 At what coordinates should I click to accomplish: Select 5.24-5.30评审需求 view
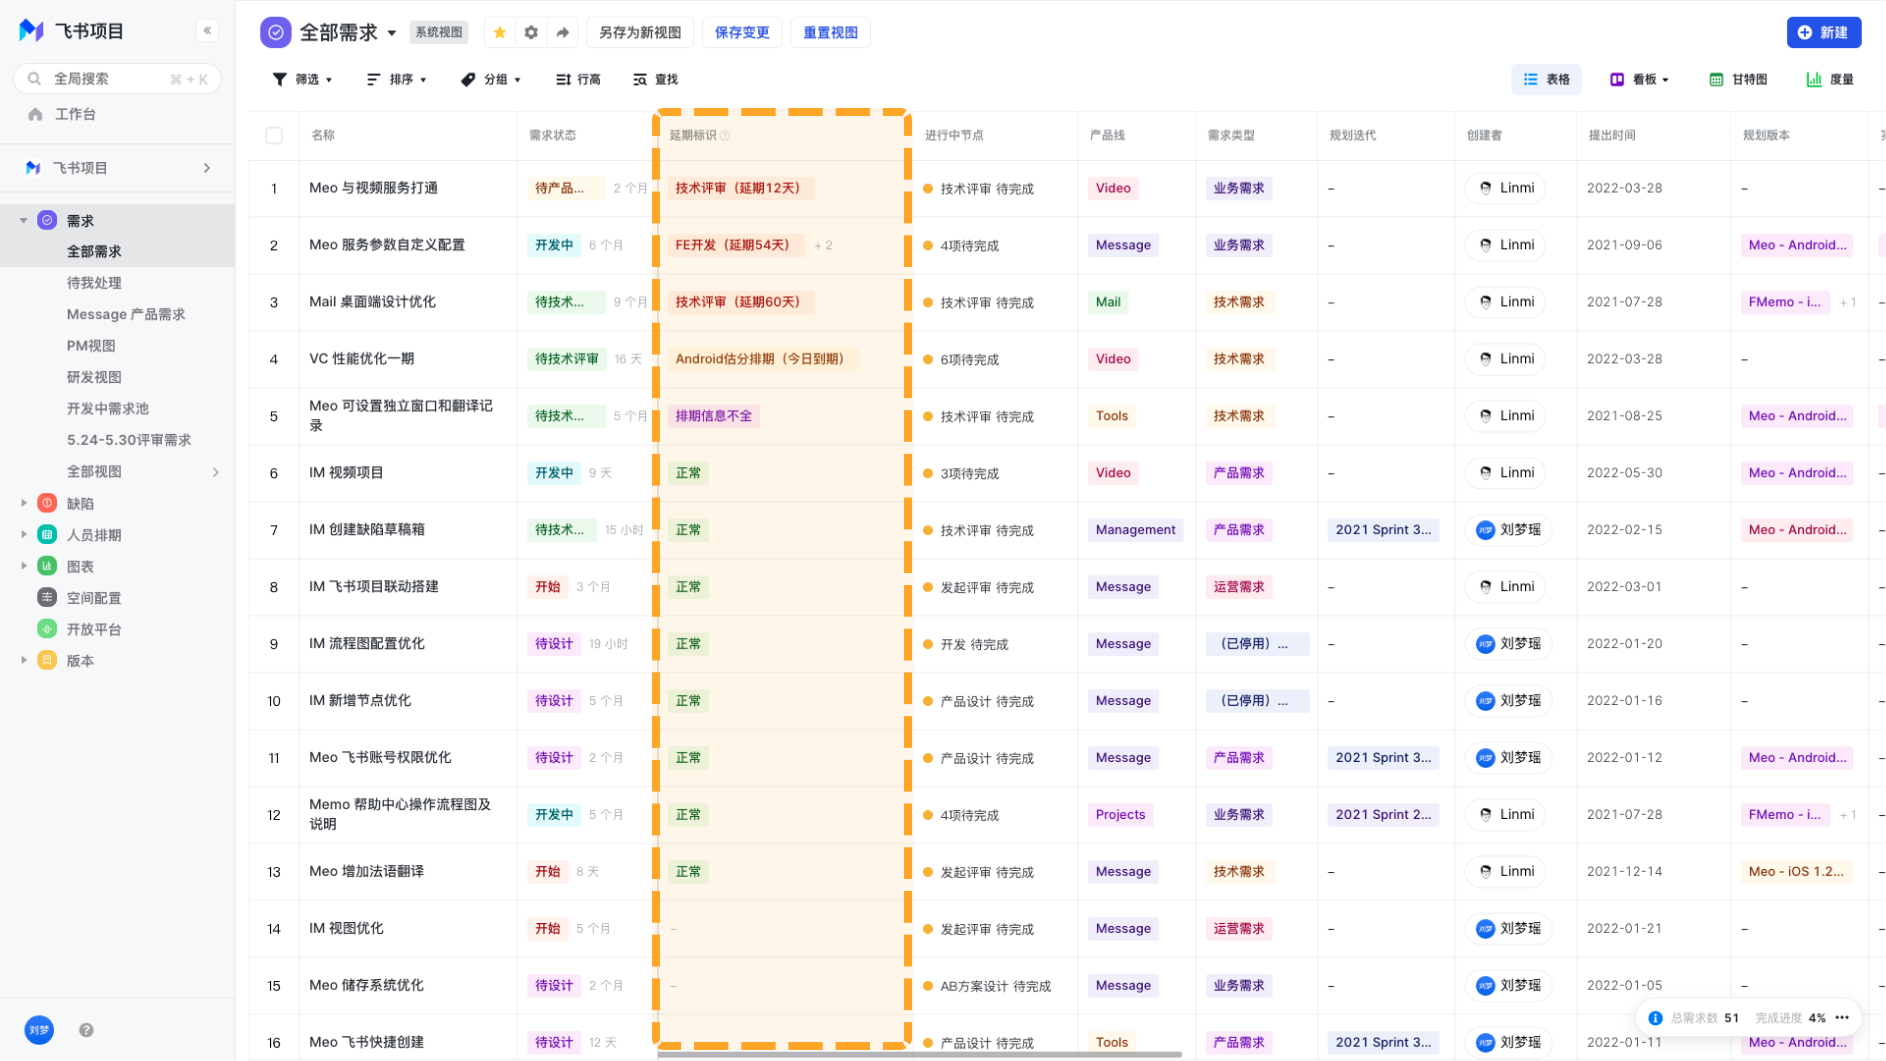[x=129, y=440]
